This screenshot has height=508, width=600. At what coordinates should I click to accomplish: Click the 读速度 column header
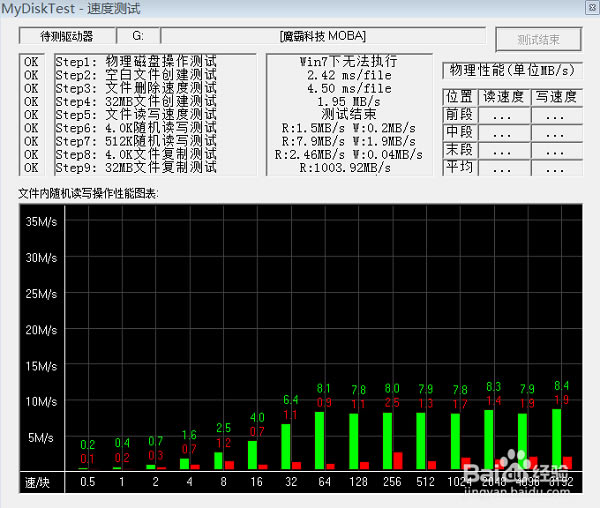coord(503,97)
